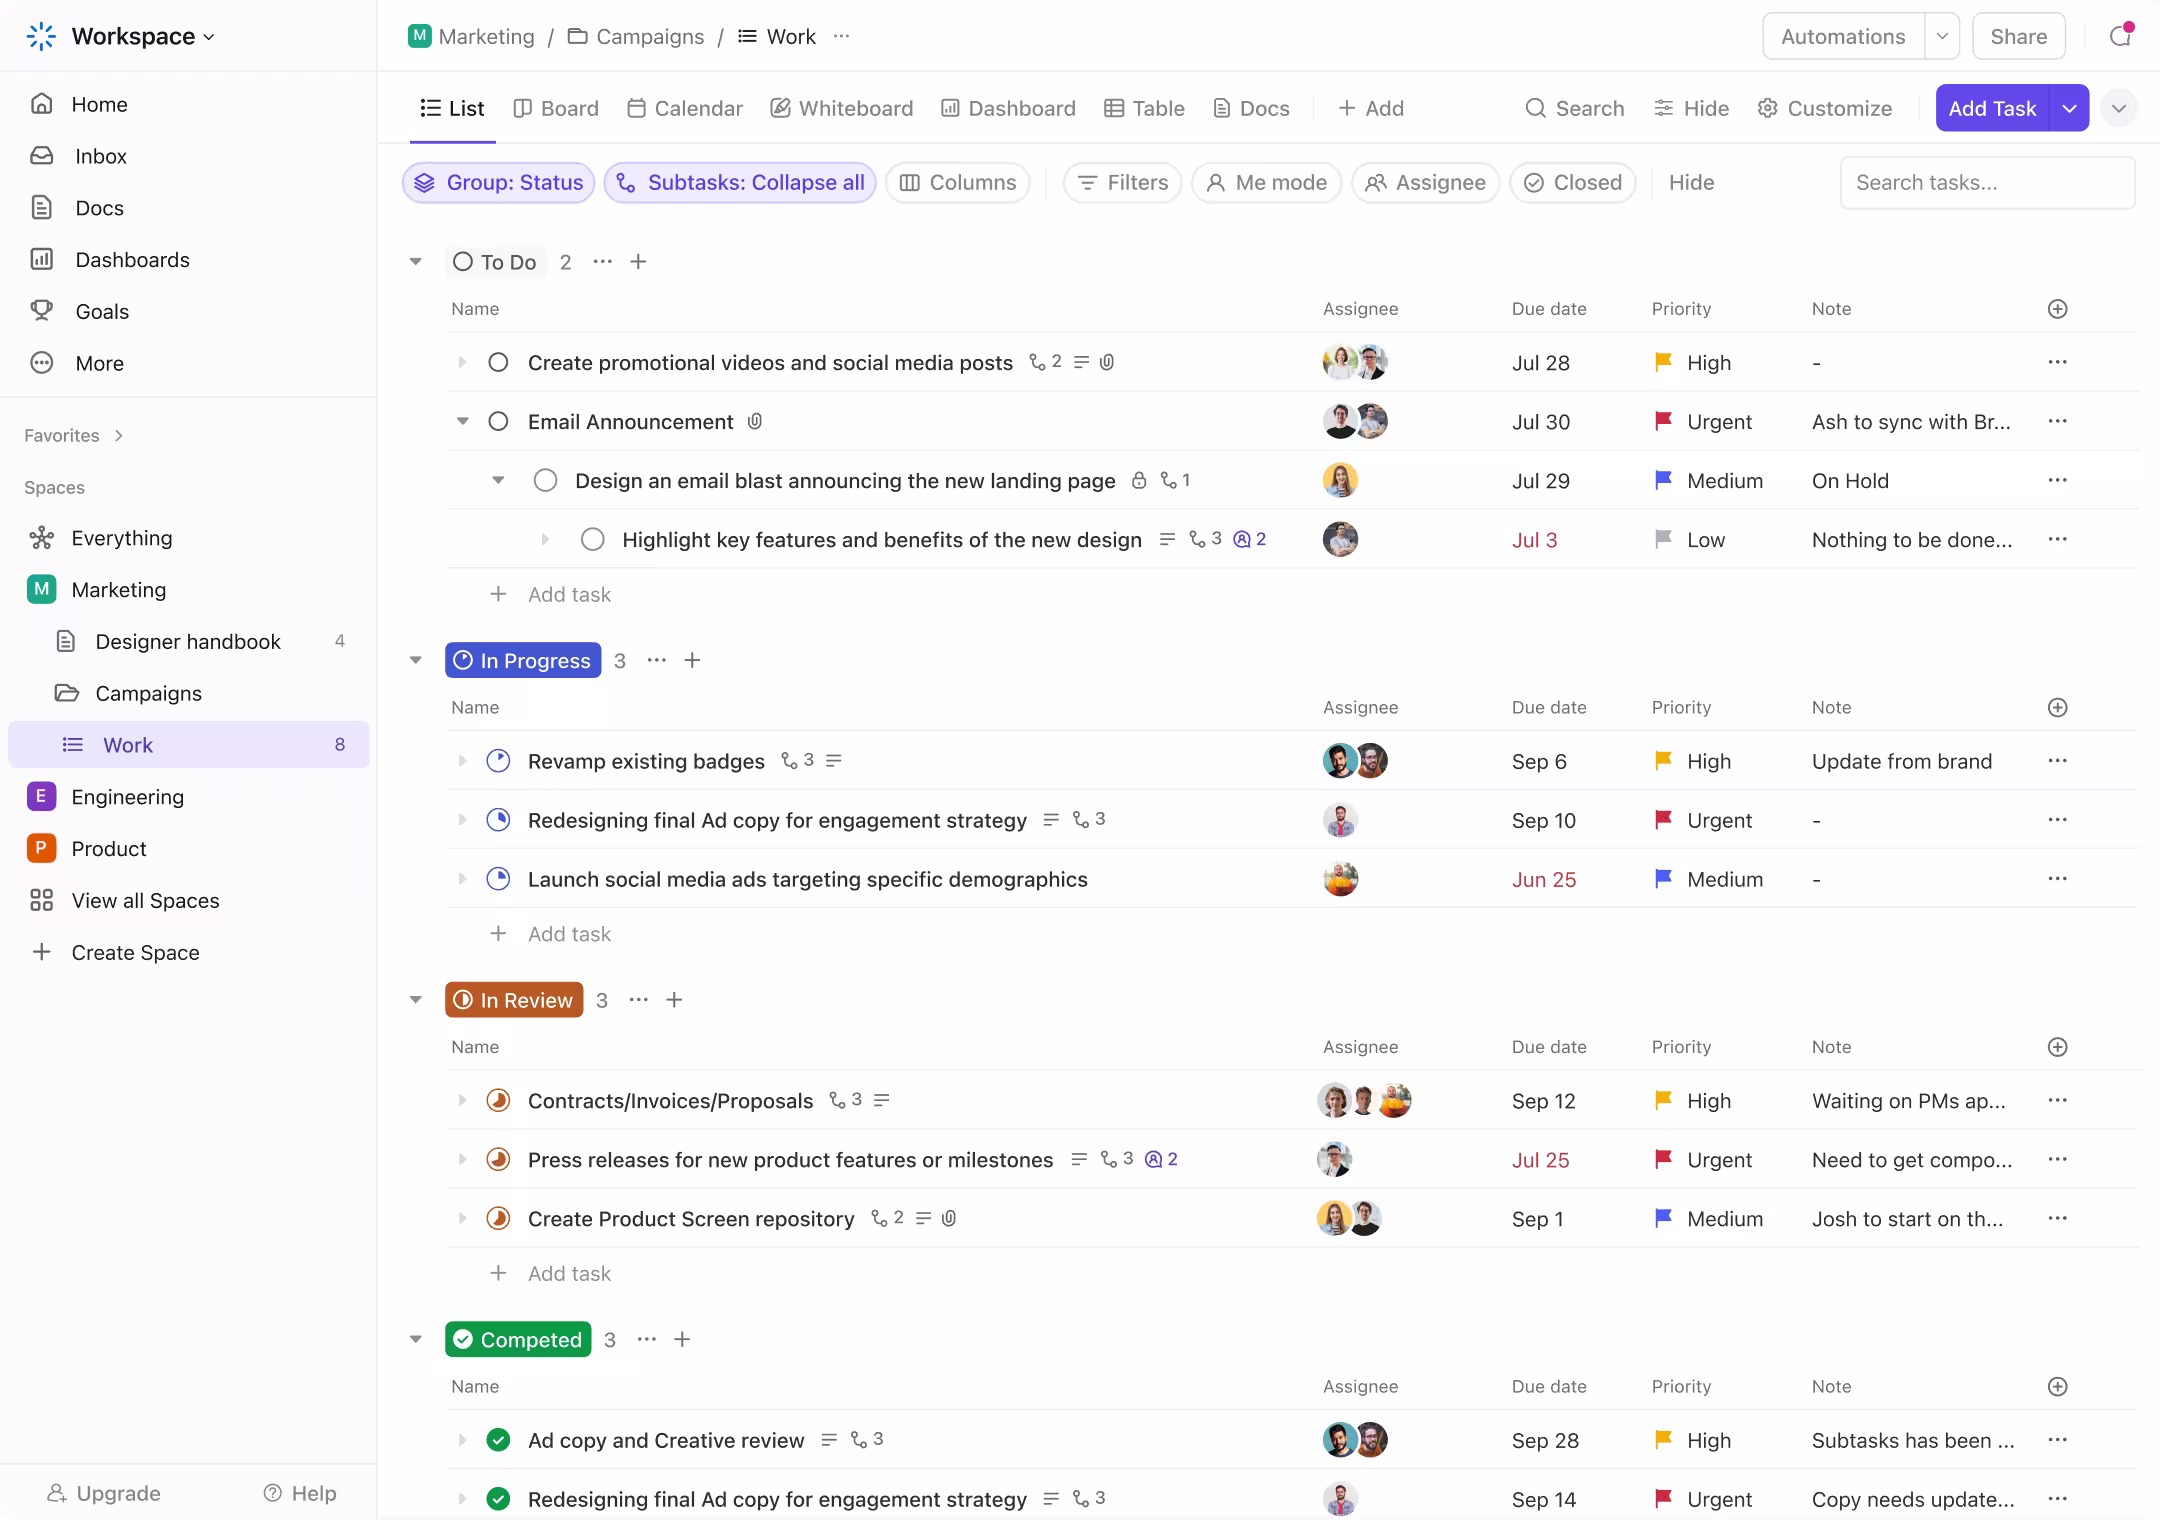Click the In Review status color label
2160x1520 pixels.
[x=514, y=1000]
